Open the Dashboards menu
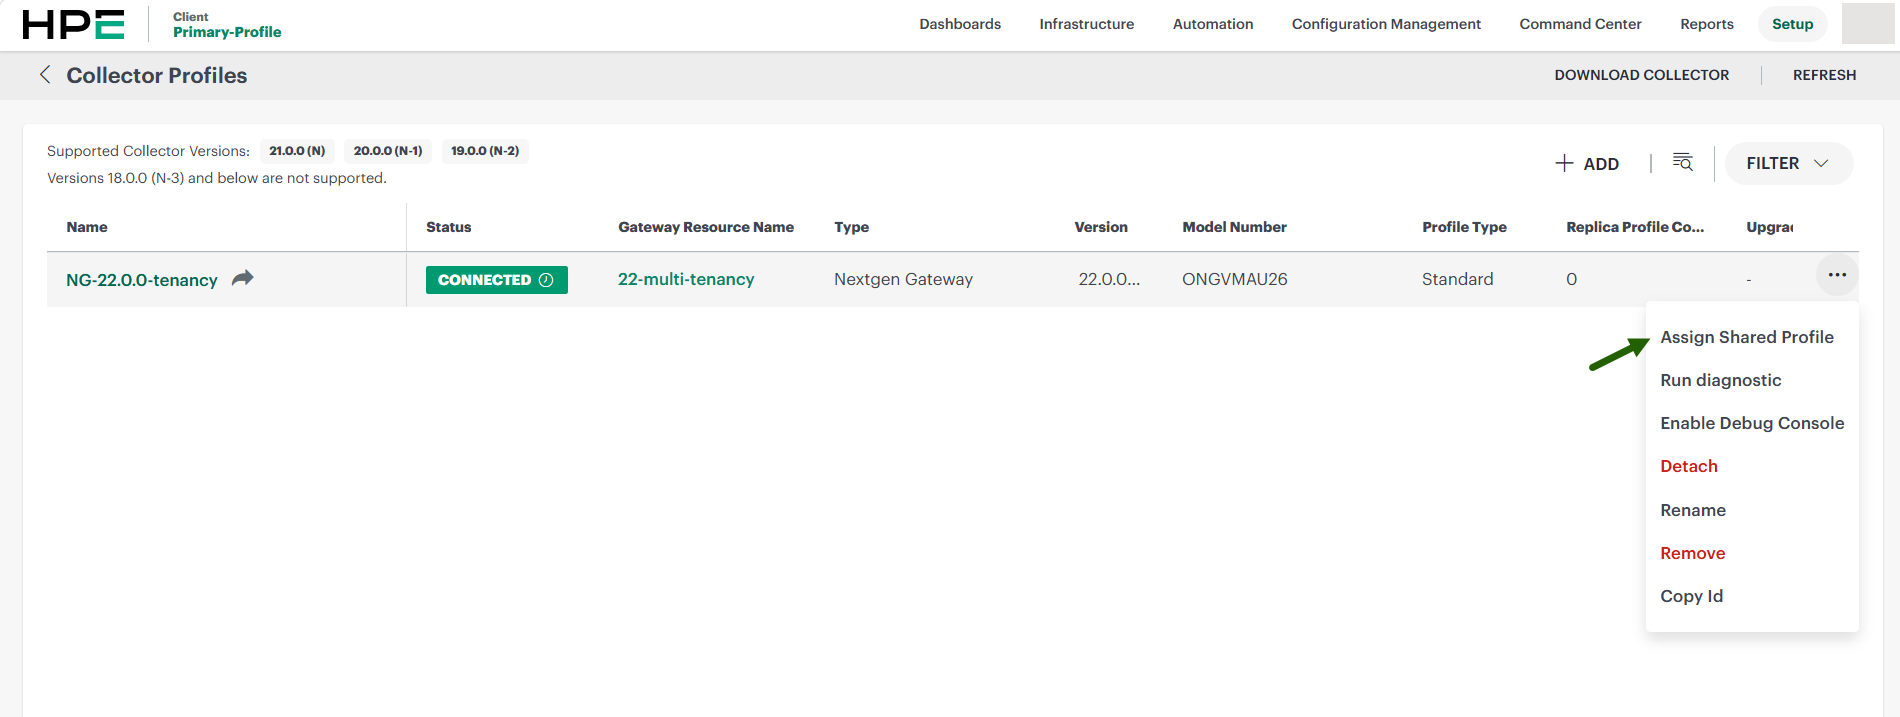 [x=960, y=24]
